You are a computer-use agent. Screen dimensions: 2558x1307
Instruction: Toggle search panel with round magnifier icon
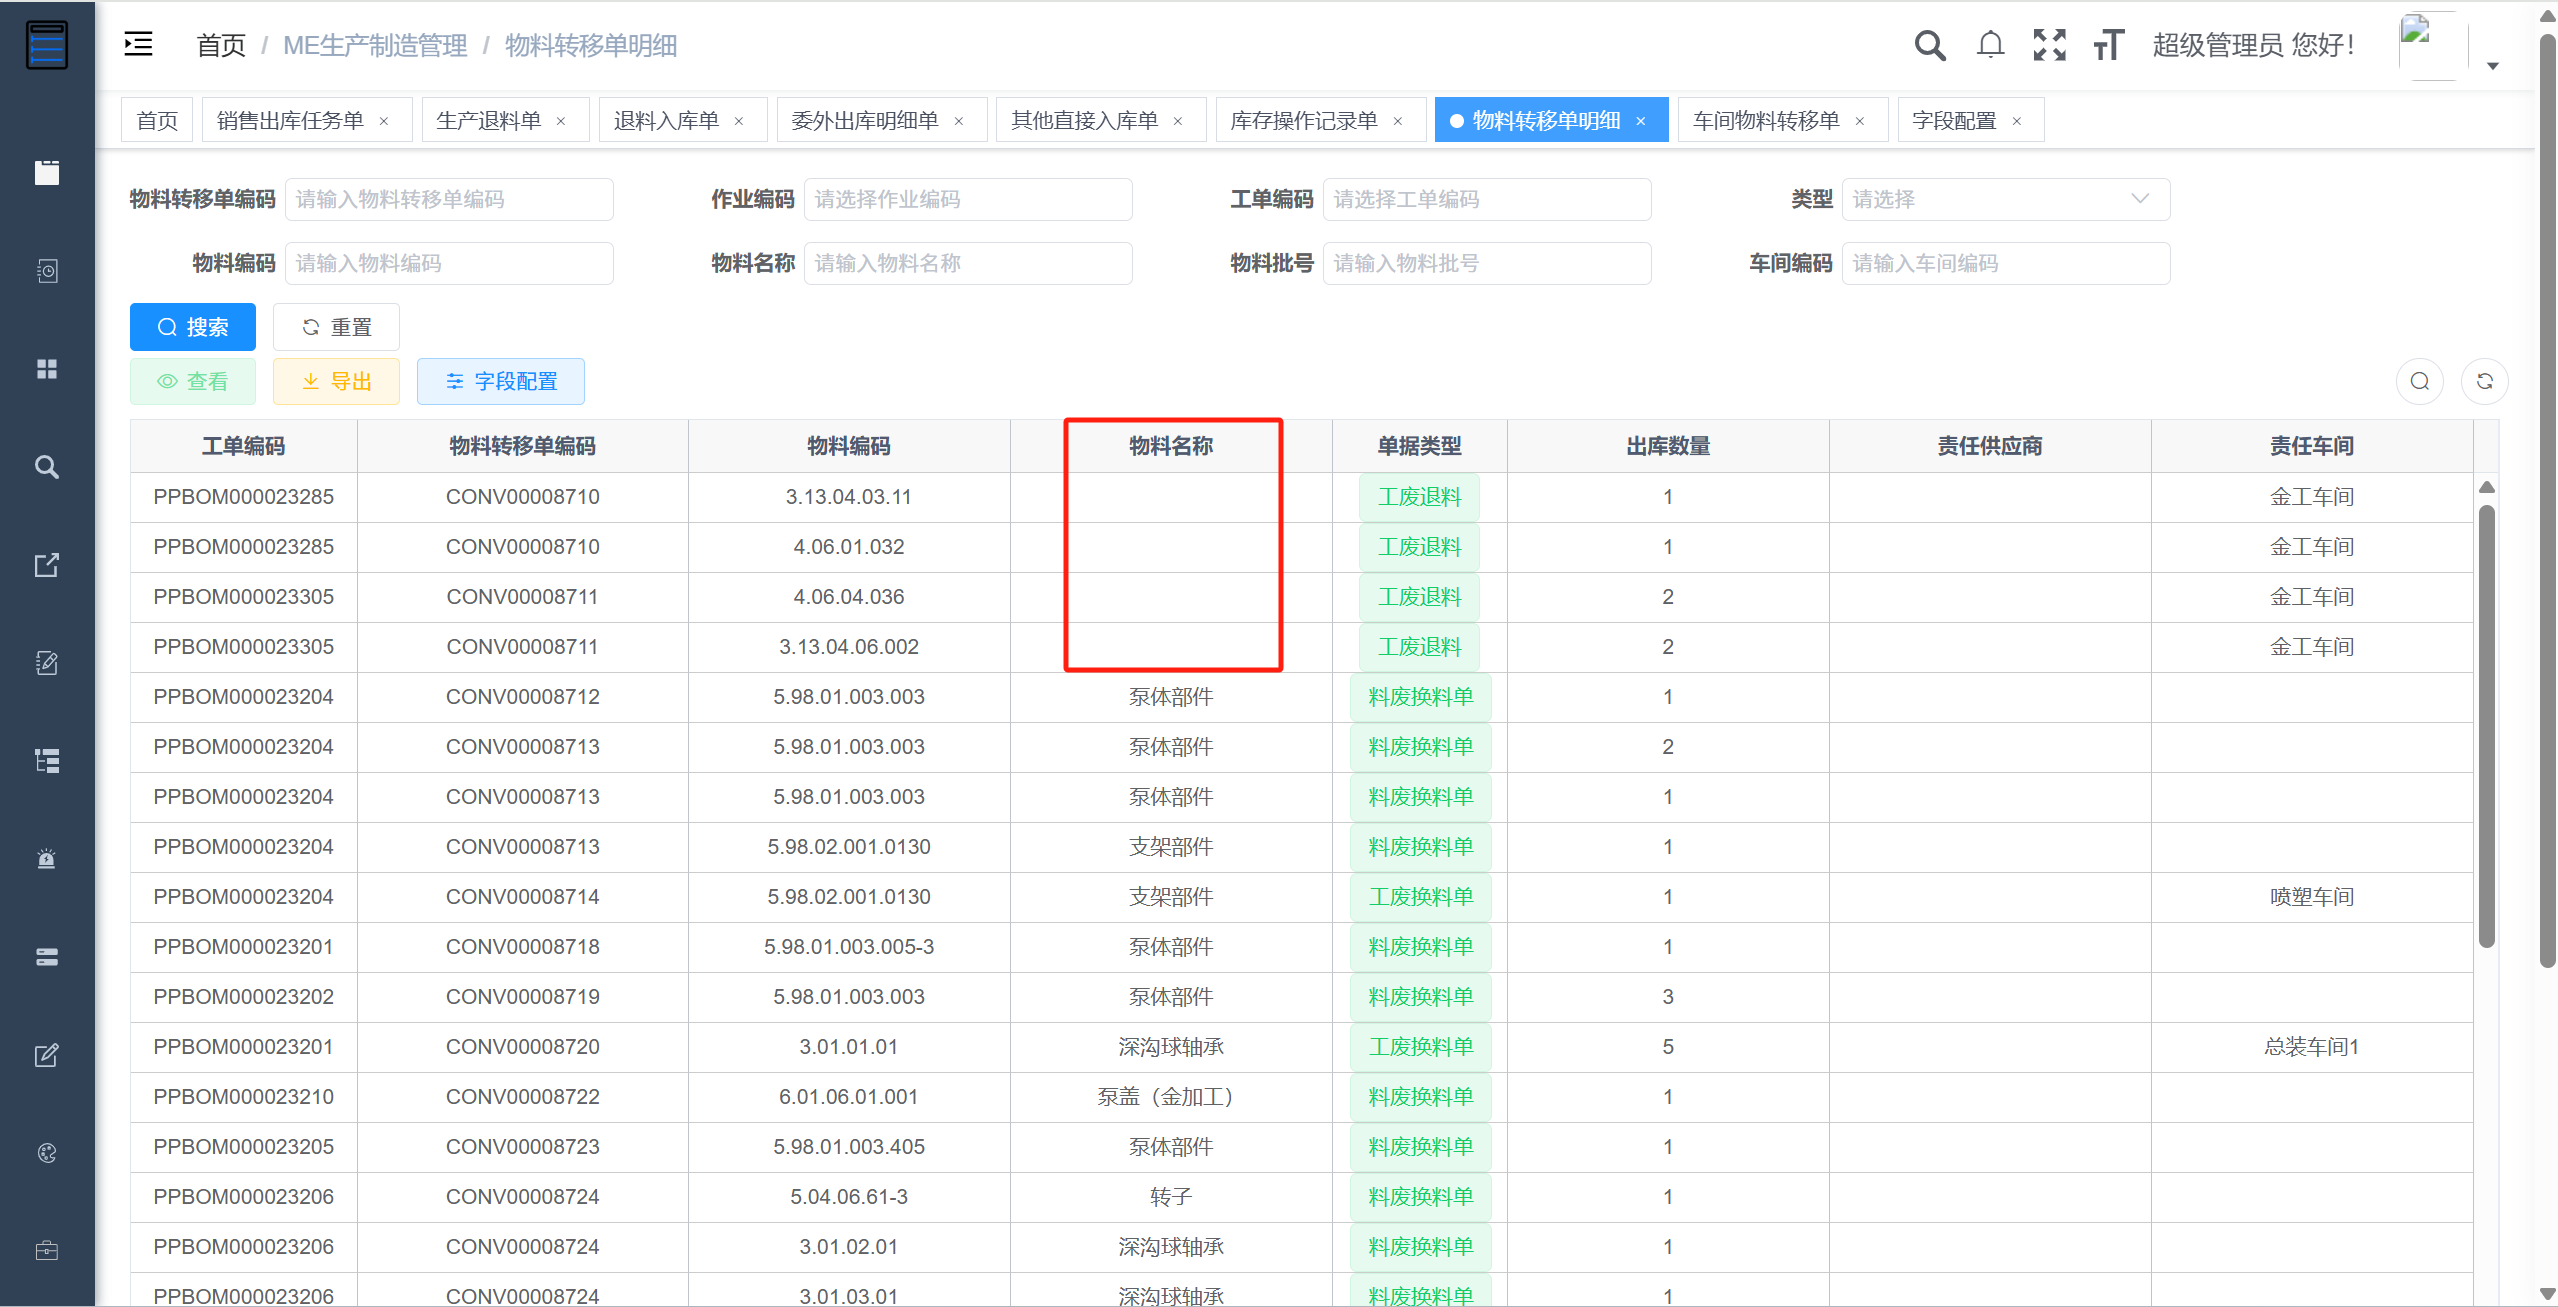(2420, 381)
